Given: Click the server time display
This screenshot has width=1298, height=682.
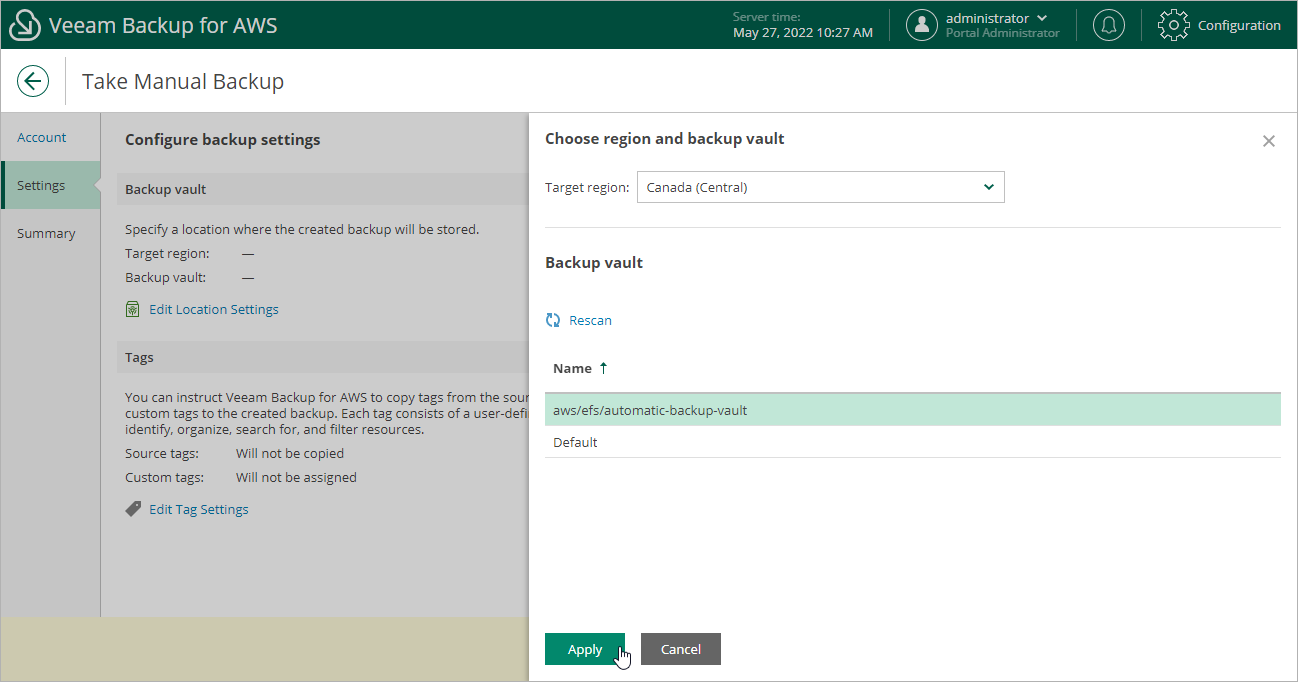Looking at the screenshot, I should coord(803,25).
